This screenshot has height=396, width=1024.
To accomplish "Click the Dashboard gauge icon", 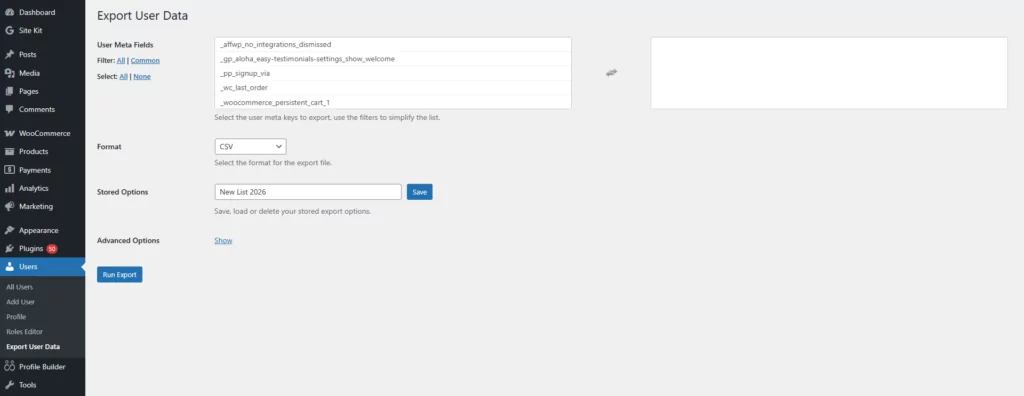I will click(9, 12).
